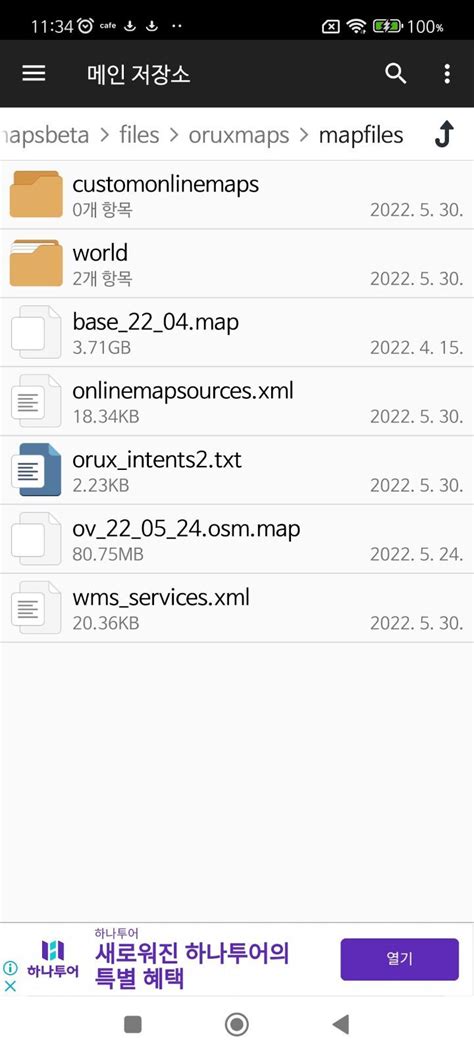Tap Android recent apps square button
Viewport: 474px width, 1053px height.
[x=133, y=1024]
